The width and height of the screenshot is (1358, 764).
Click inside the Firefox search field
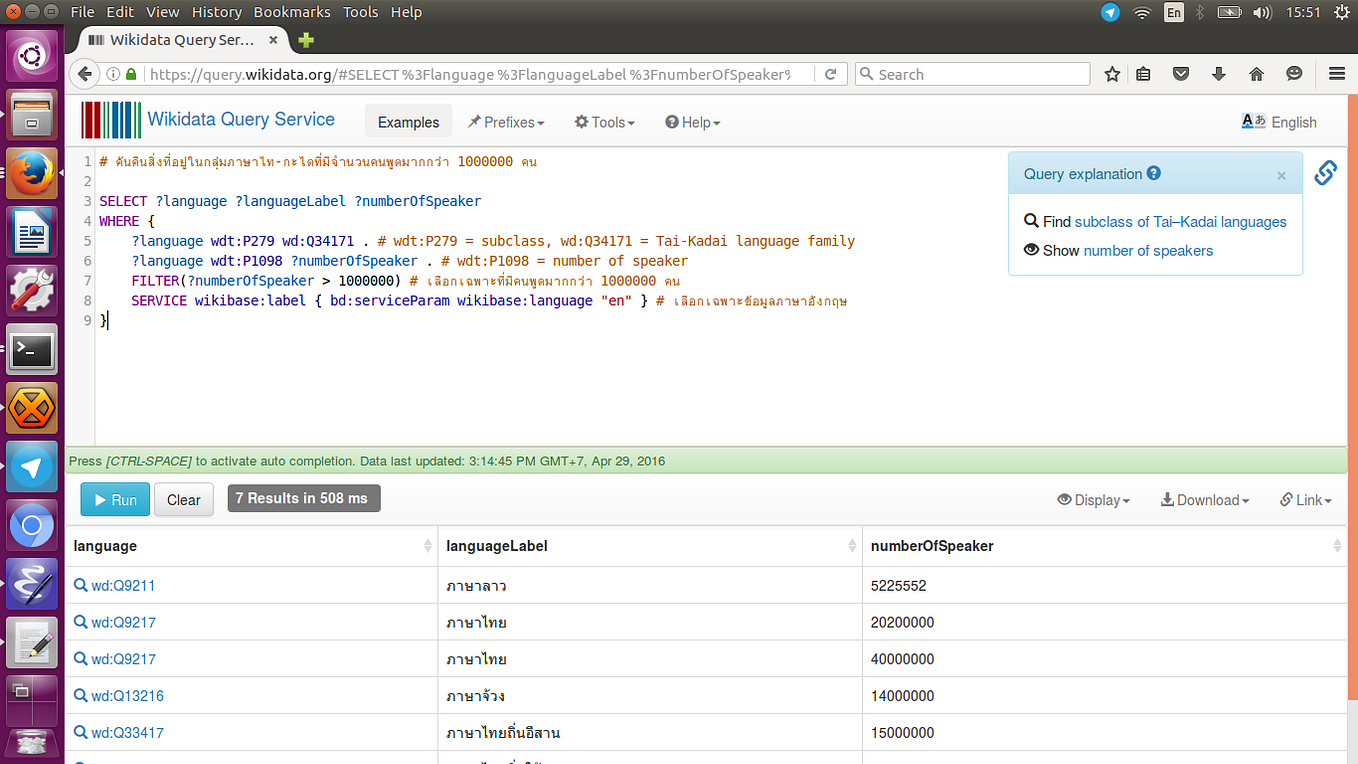point(972,73)
